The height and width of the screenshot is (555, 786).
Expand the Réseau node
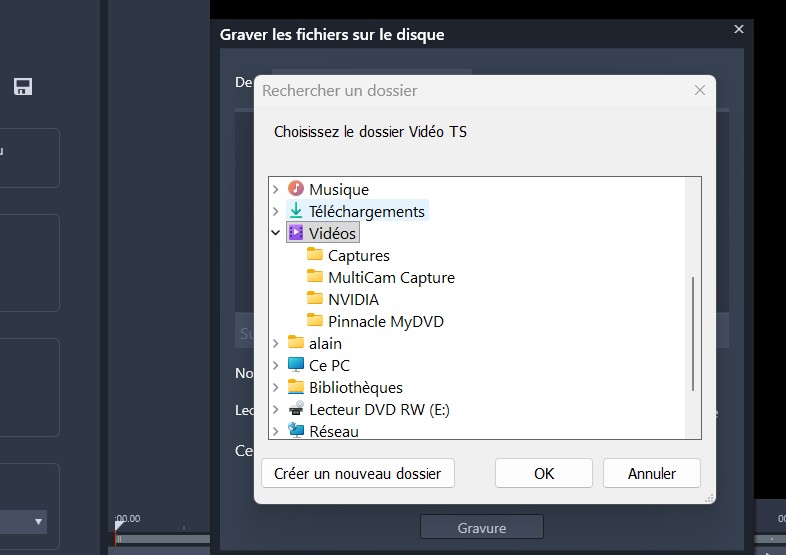tap(276, 431)
